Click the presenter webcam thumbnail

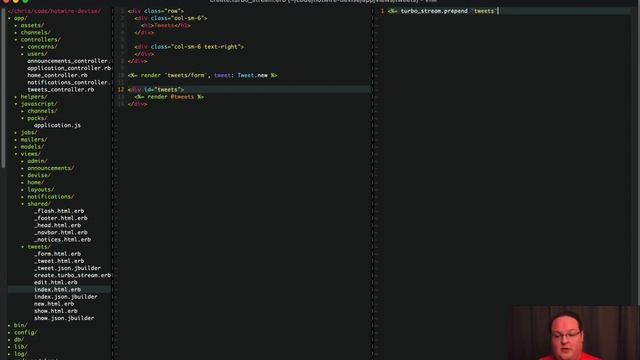tap(574, 333)
